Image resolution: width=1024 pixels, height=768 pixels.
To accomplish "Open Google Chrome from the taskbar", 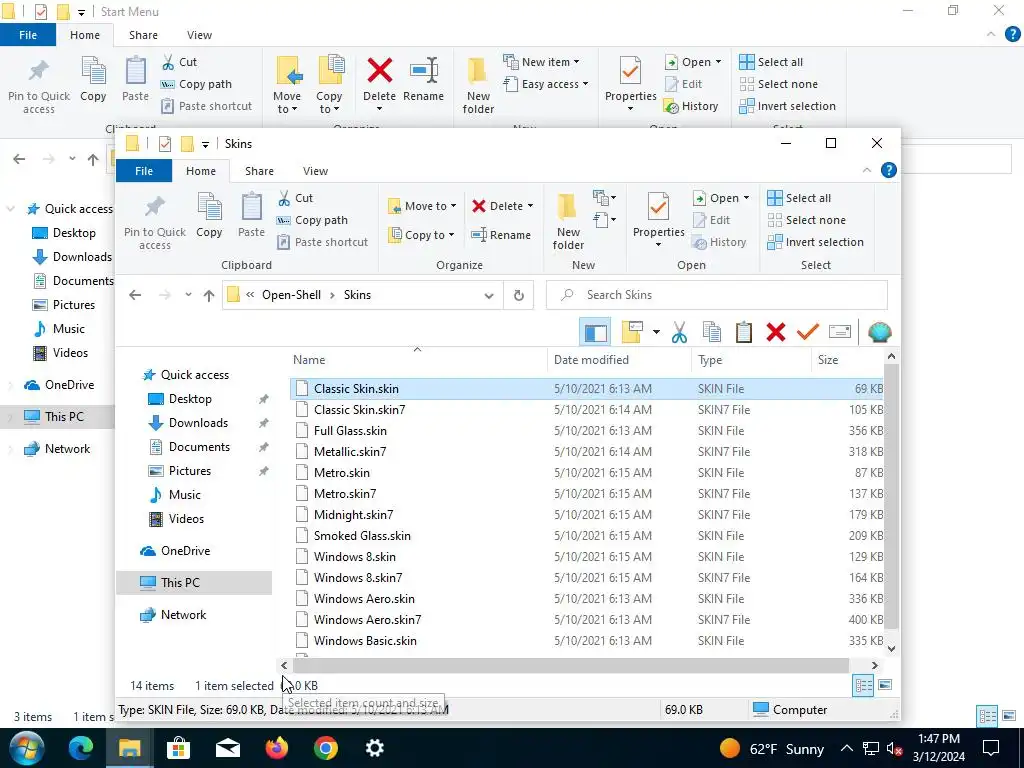I will pyautogui.click(x=326, y=748).
